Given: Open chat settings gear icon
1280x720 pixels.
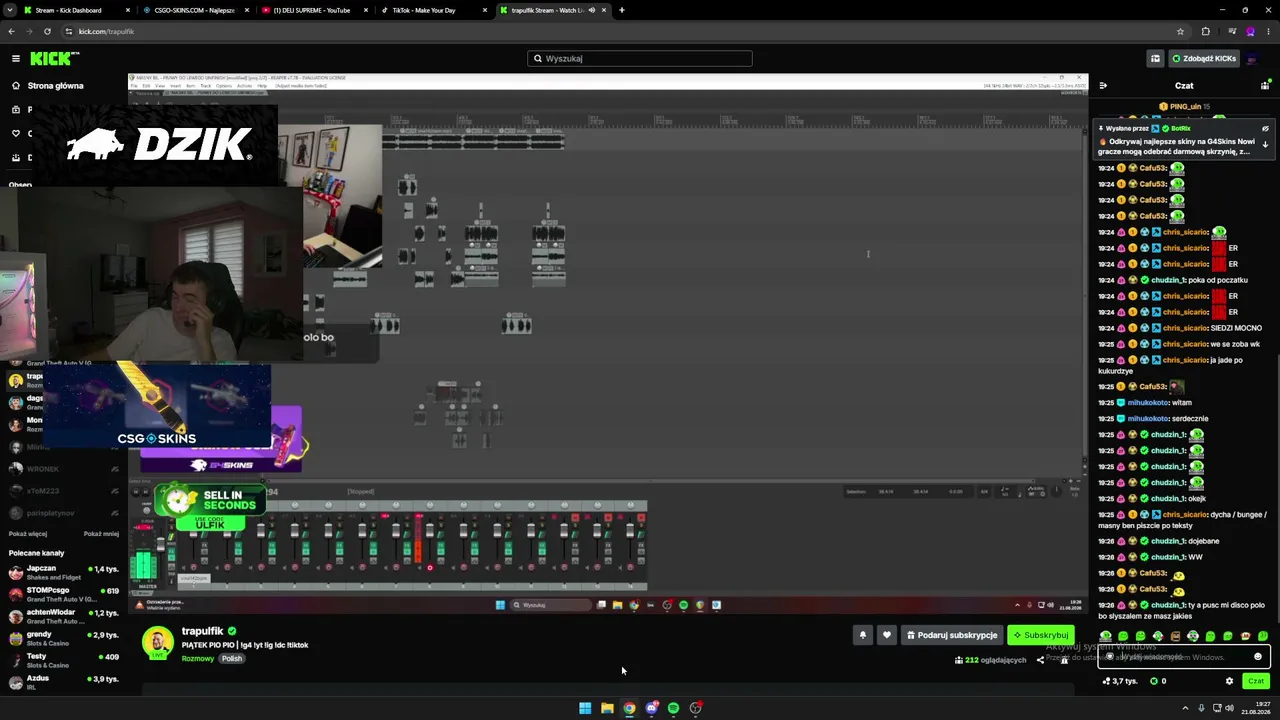Looking at the screenshot, I should (x=1230, y=681).
